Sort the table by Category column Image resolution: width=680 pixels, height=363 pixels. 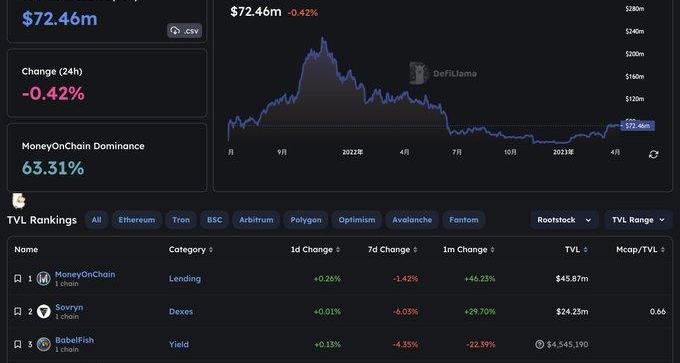pyautogui.click(x=191, y=249)
